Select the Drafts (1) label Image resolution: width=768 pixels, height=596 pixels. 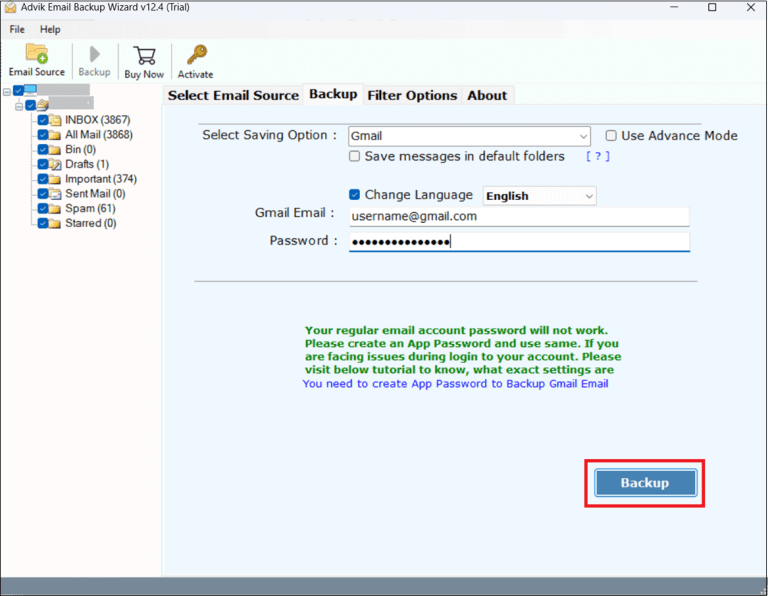point(87,164)
